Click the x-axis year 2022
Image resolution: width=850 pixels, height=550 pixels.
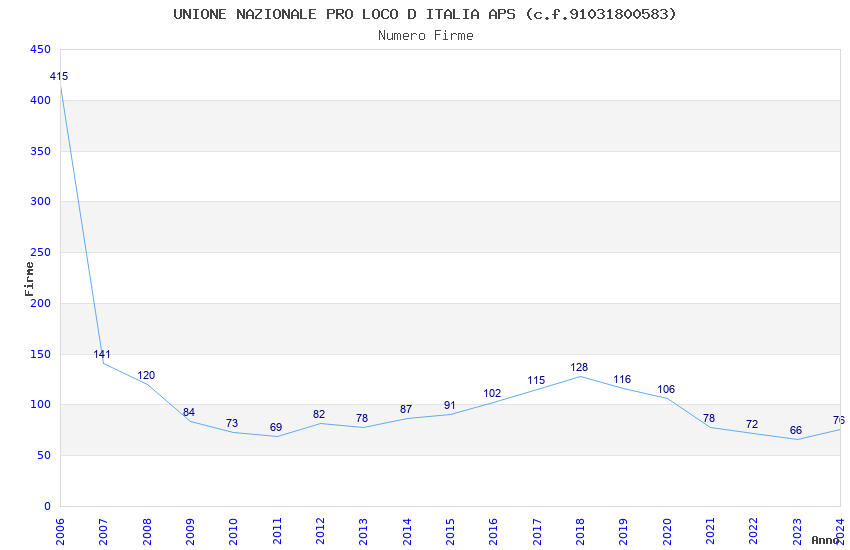point(754,532)
